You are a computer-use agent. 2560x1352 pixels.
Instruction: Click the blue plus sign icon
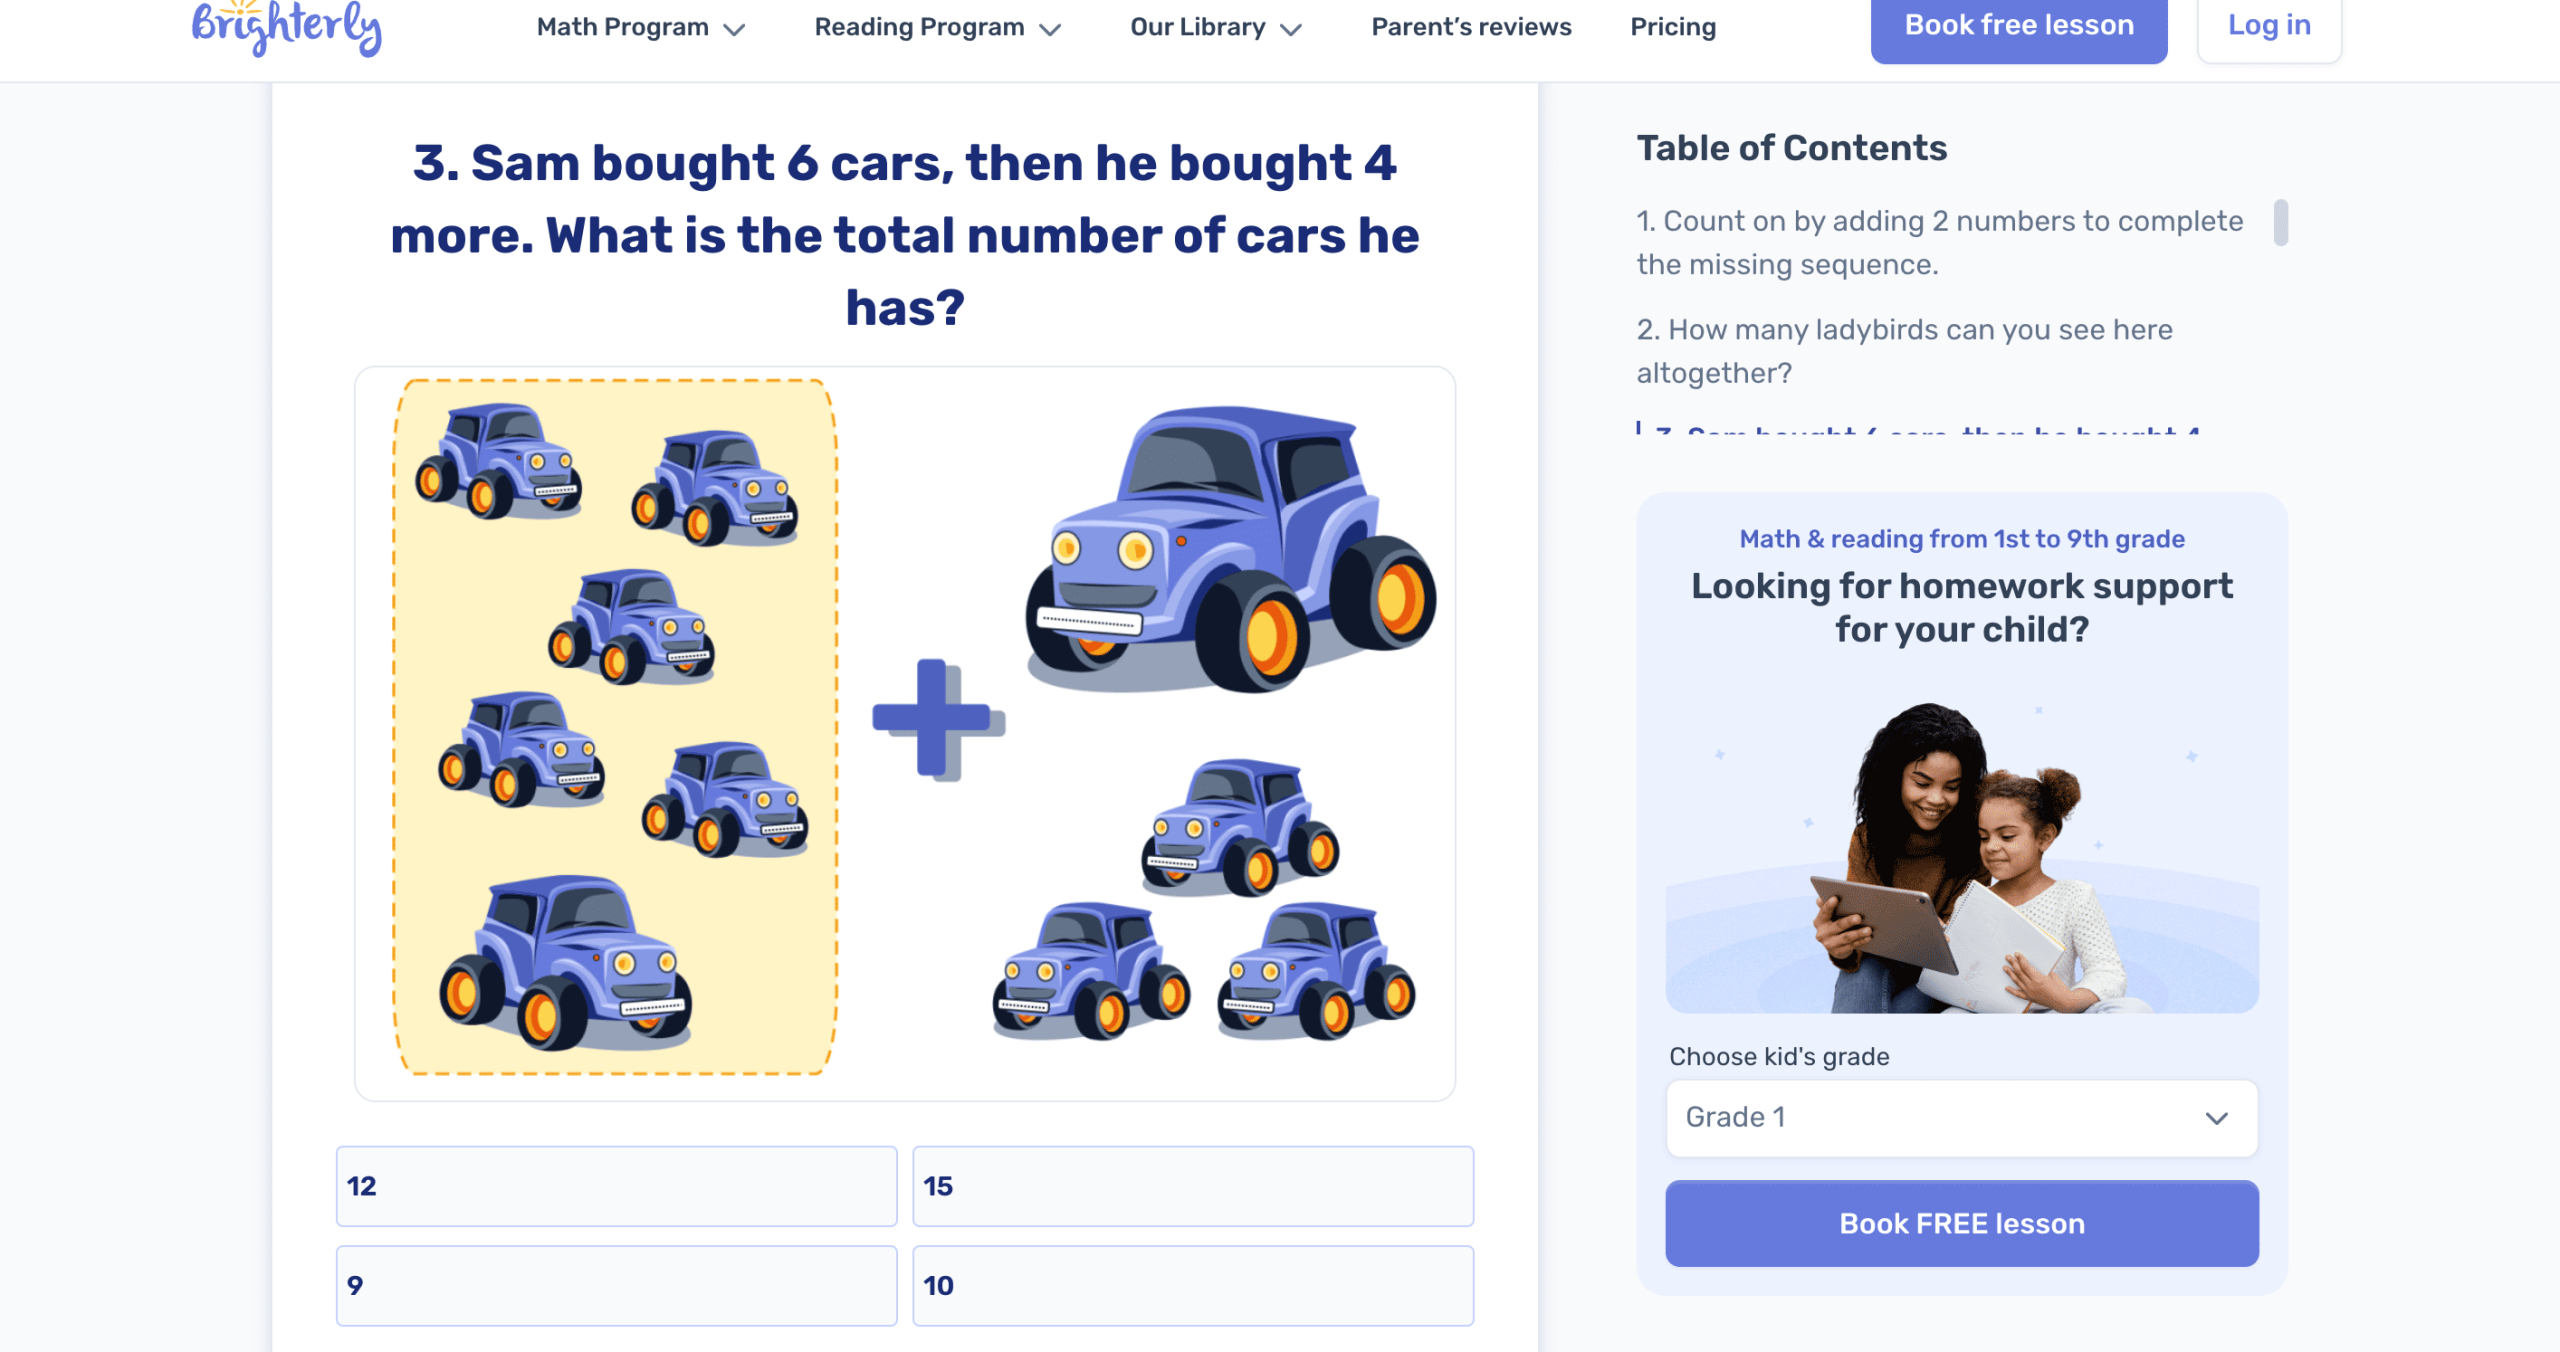click(936, 718)
